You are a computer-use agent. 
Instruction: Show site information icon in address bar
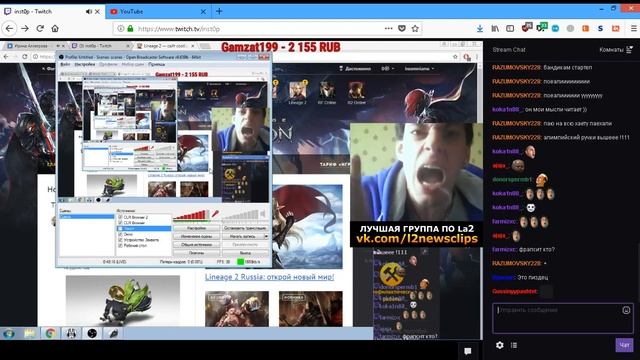121,29
